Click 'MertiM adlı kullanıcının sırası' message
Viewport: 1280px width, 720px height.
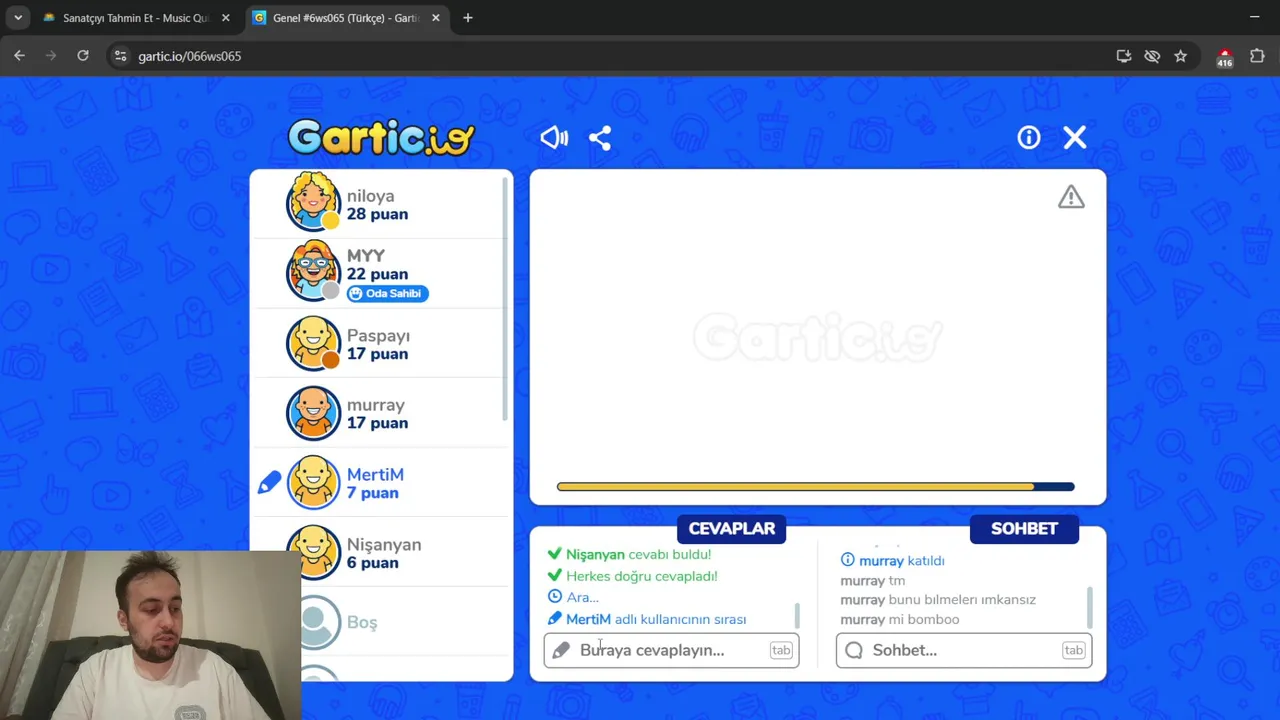[x=656, y=619]
